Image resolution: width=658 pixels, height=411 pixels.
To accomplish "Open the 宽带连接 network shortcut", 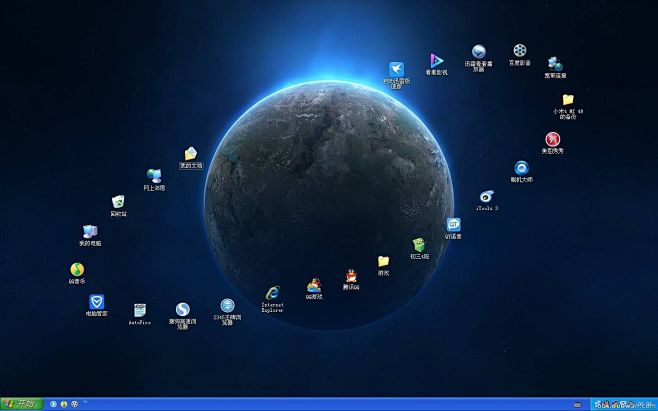I will click(x=555, y=65).
